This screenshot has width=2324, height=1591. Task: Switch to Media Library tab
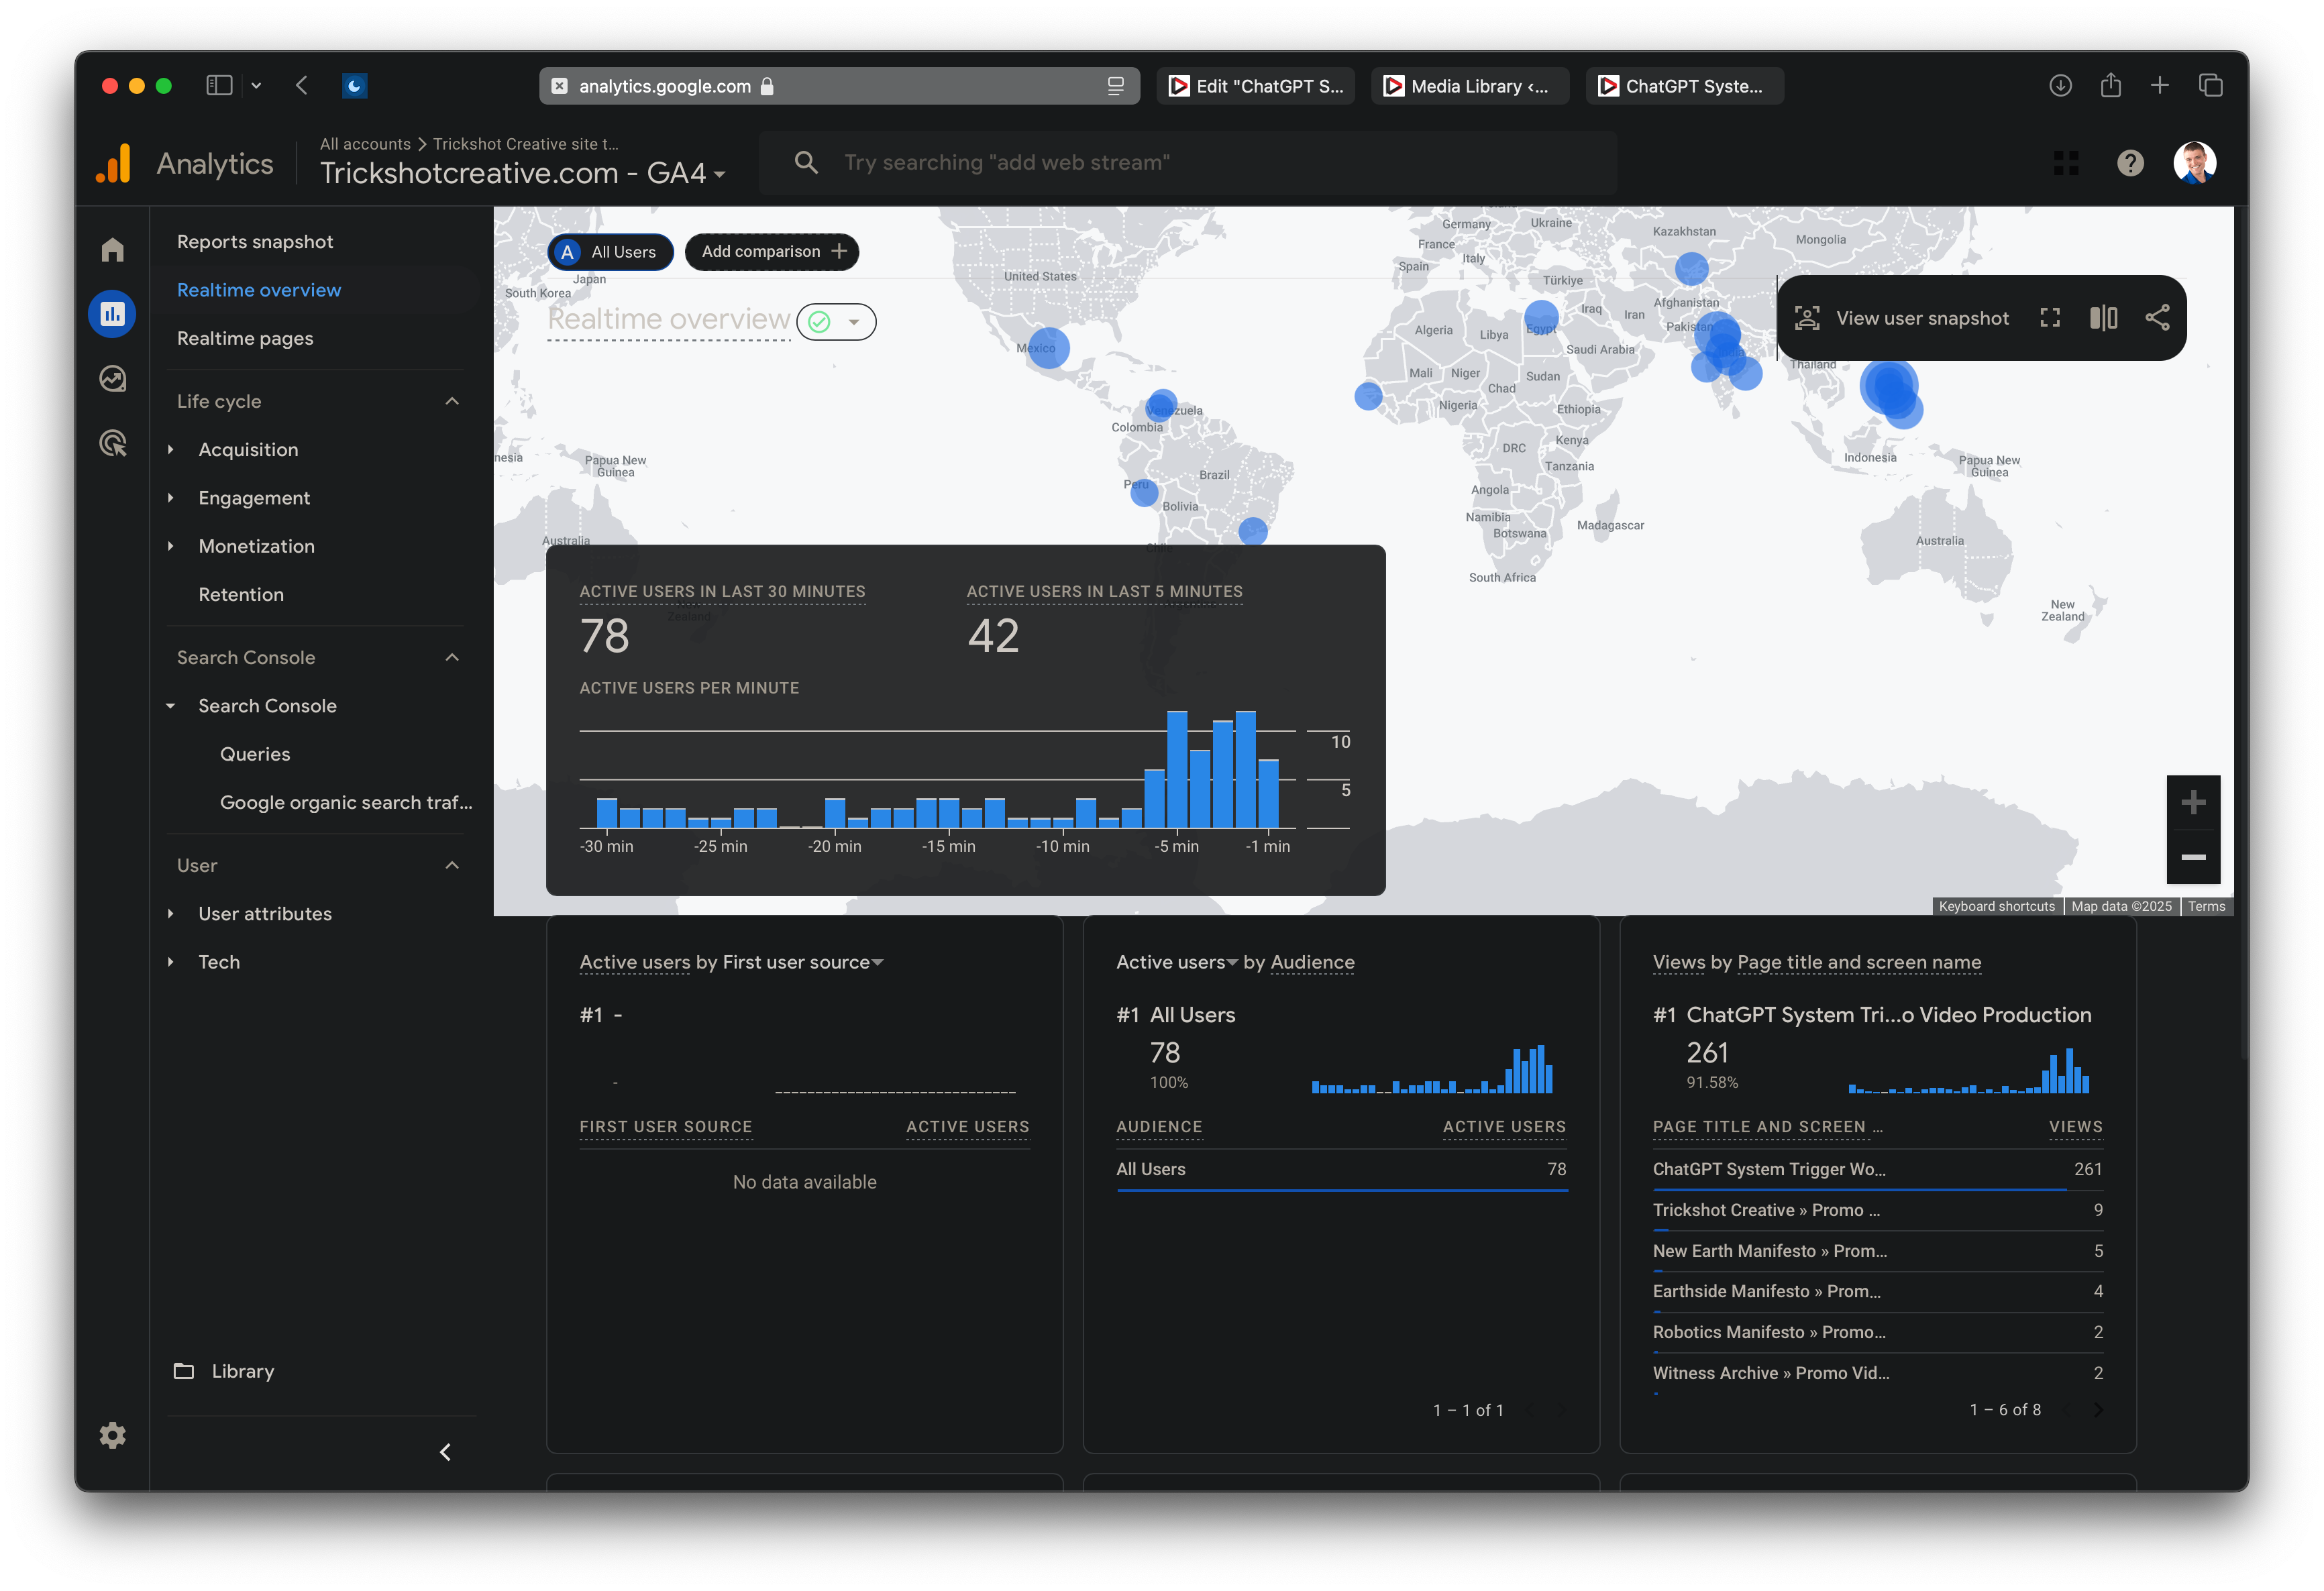1470,86
